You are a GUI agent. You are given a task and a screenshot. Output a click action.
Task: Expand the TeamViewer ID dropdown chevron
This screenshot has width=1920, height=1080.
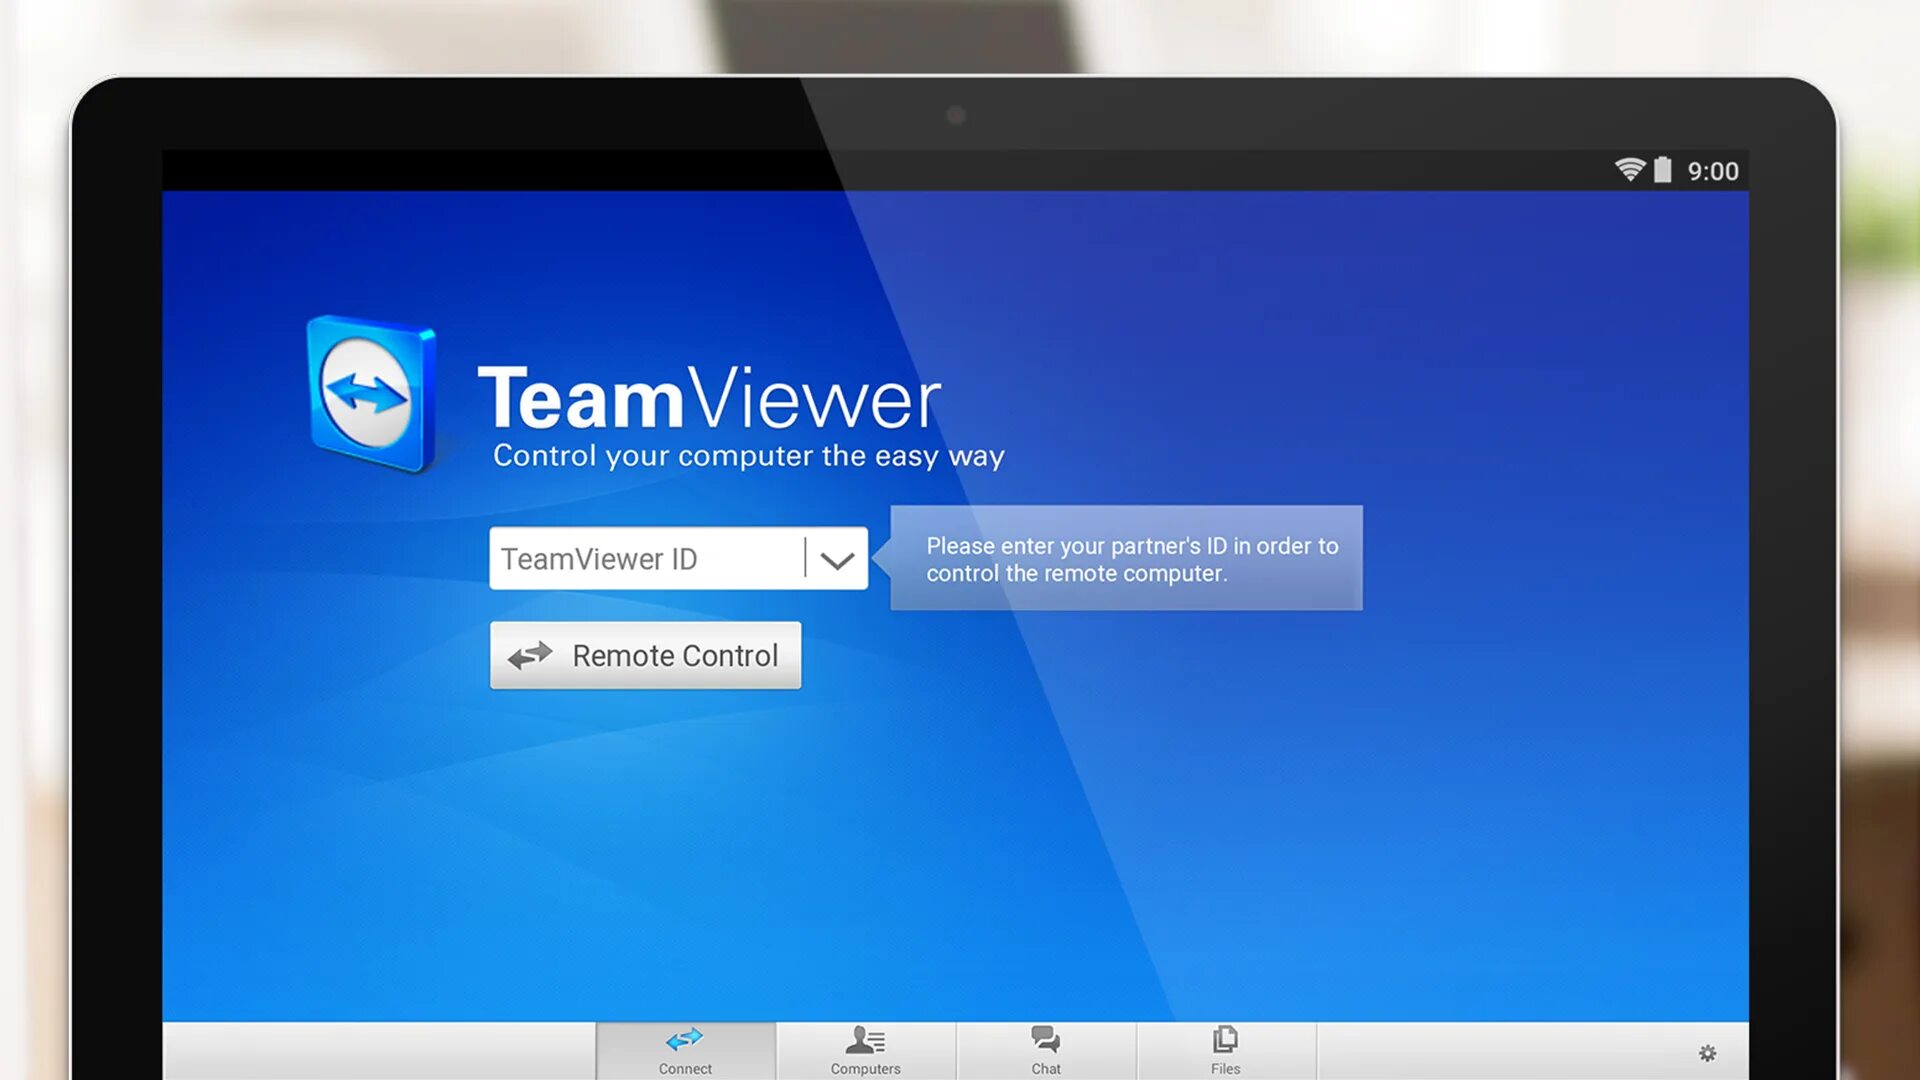point(837,559)
